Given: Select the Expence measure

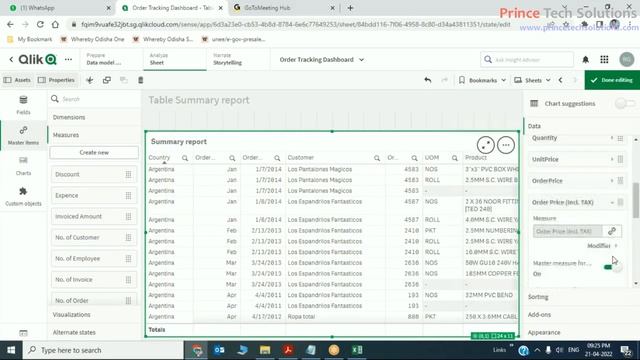Looking at the screenshot, I should [x=94, y=196].
